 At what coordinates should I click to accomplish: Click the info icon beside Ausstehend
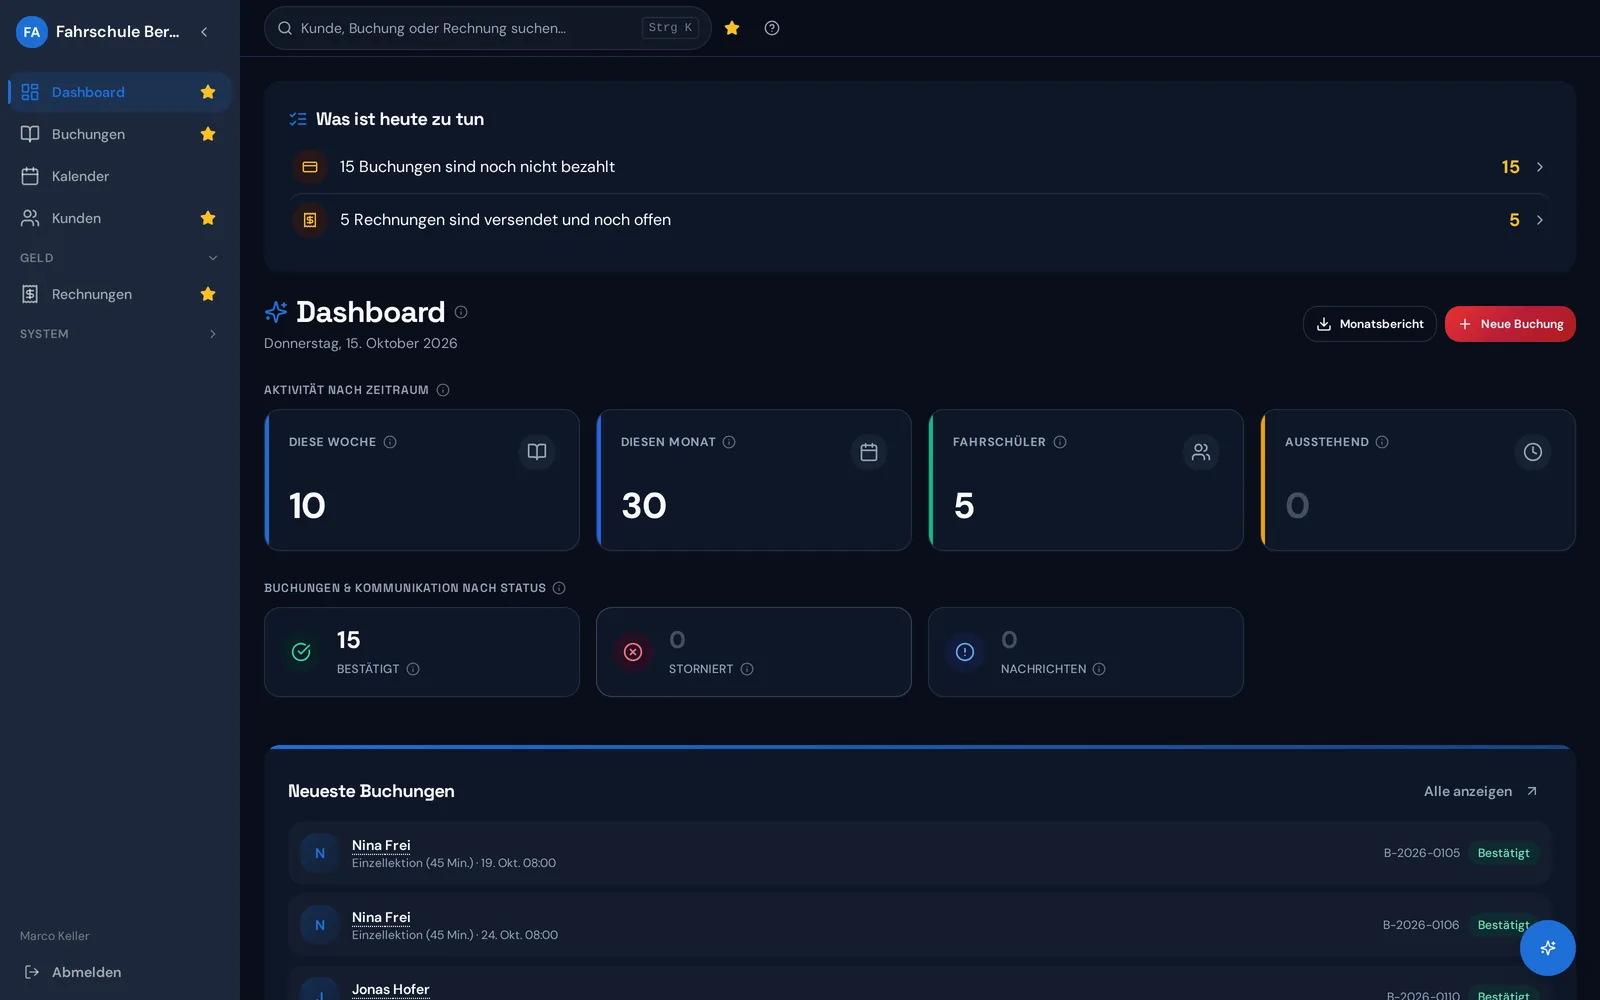coord(1382,442)
